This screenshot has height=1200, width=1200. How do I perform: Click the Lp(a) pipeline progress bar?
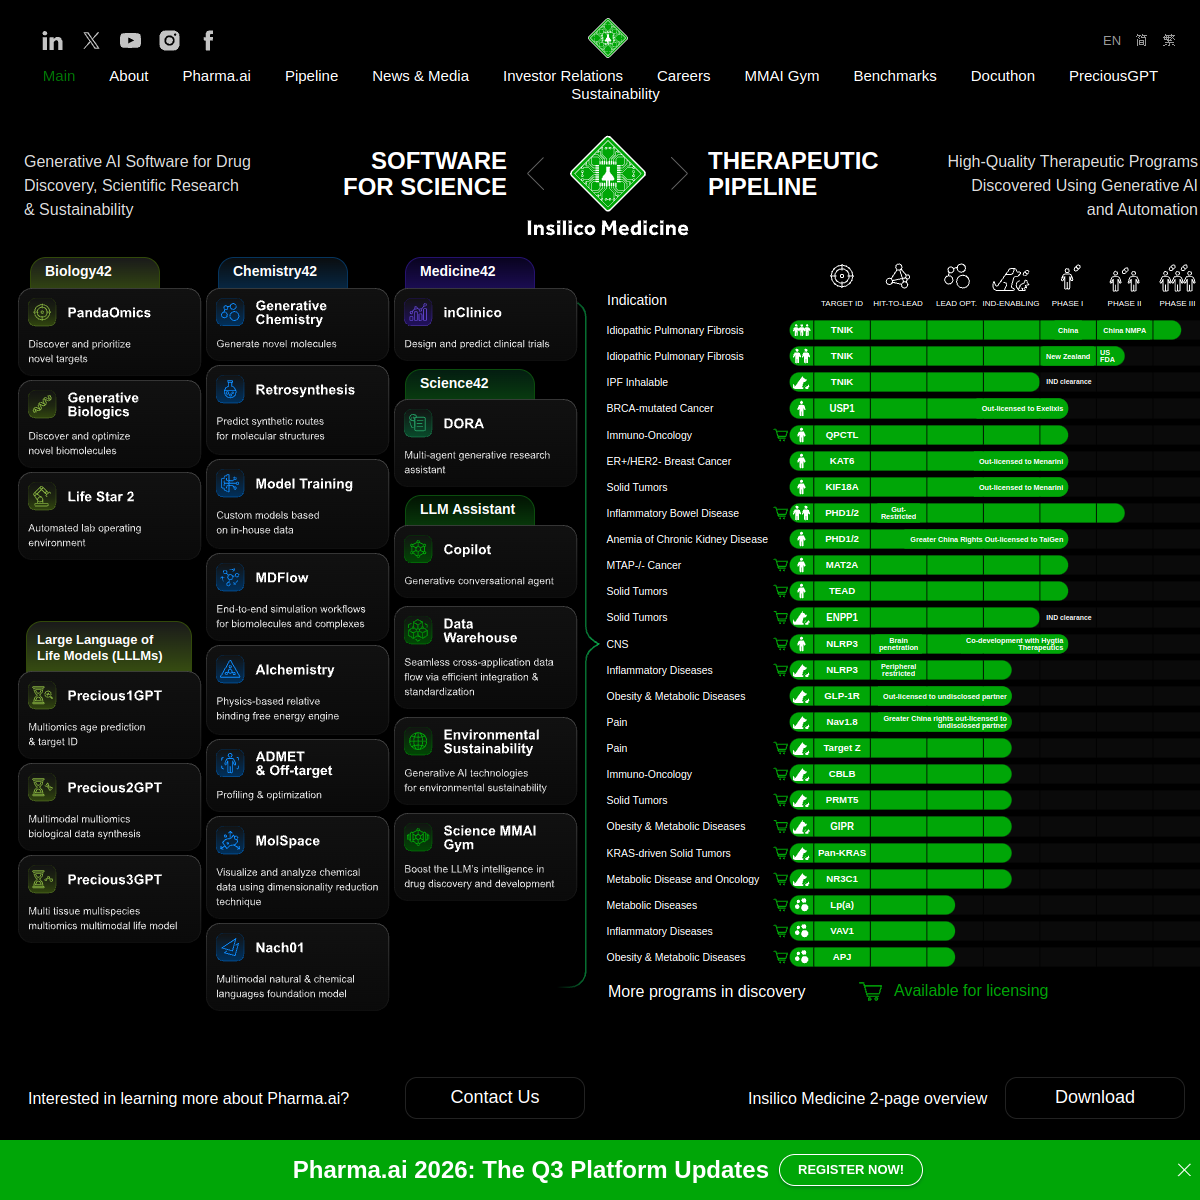pyautogui.click(x=872, y=905)
